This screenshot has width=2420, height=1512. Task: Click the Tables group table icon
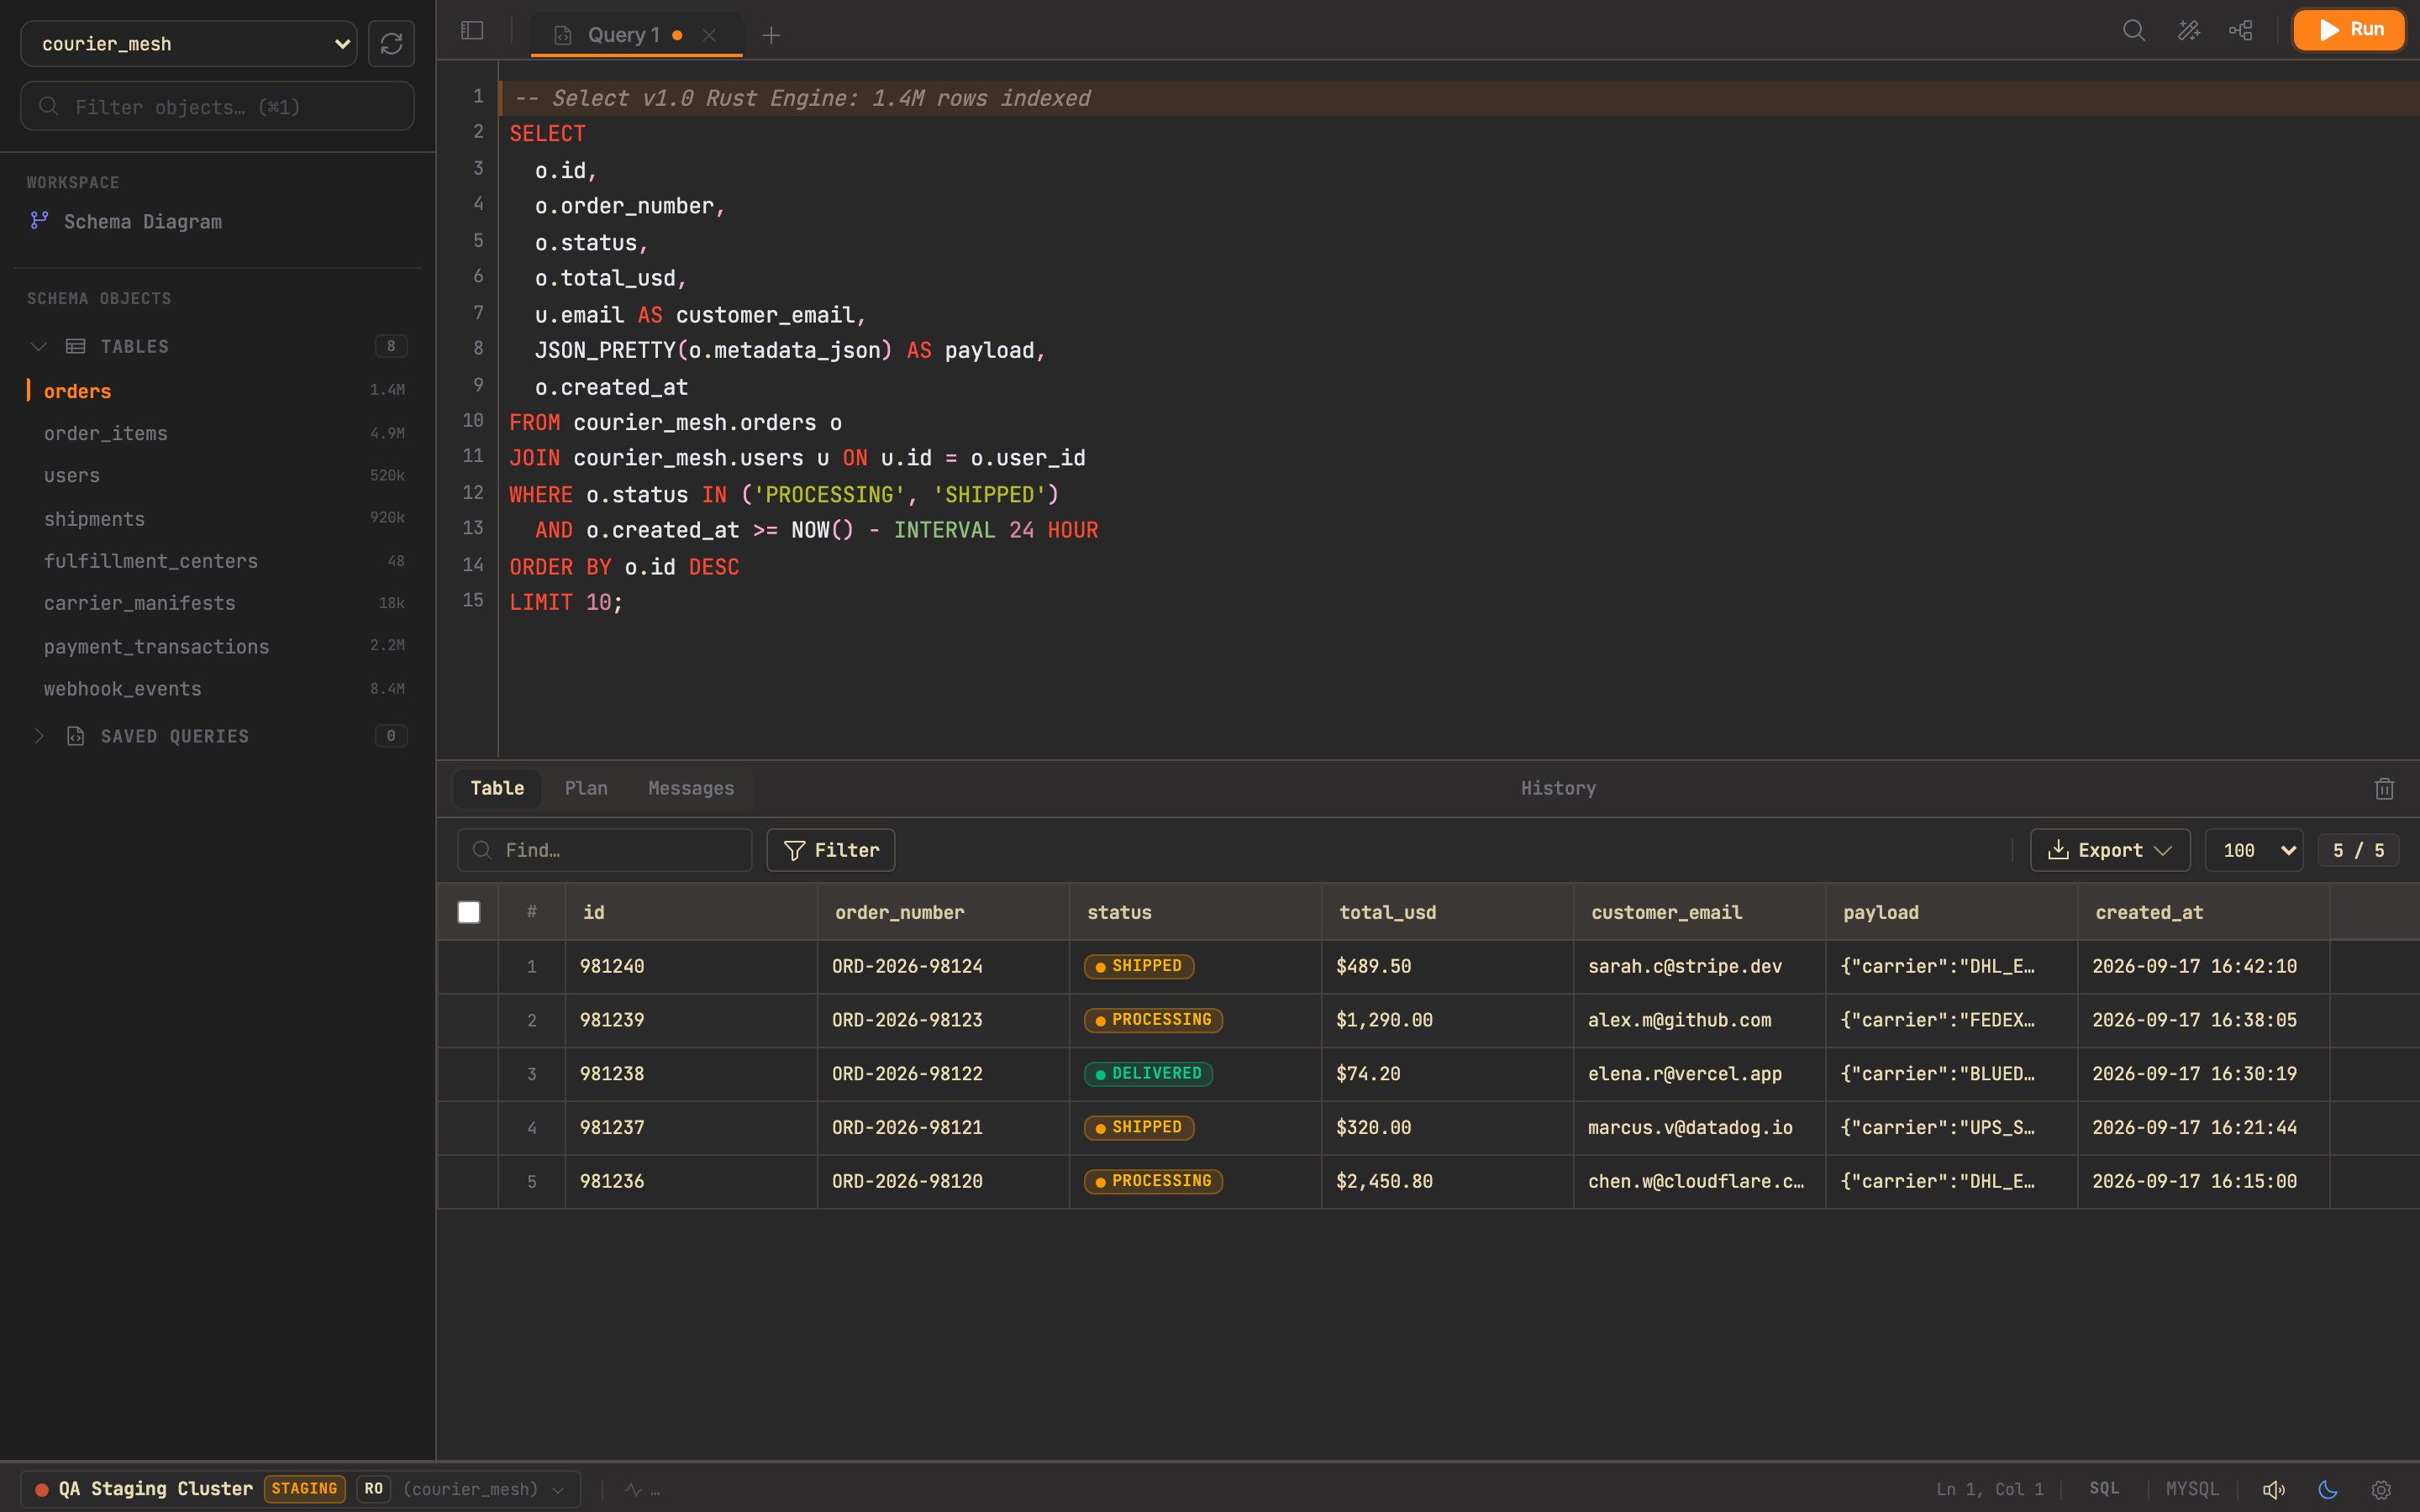click(x=75, y=346)
